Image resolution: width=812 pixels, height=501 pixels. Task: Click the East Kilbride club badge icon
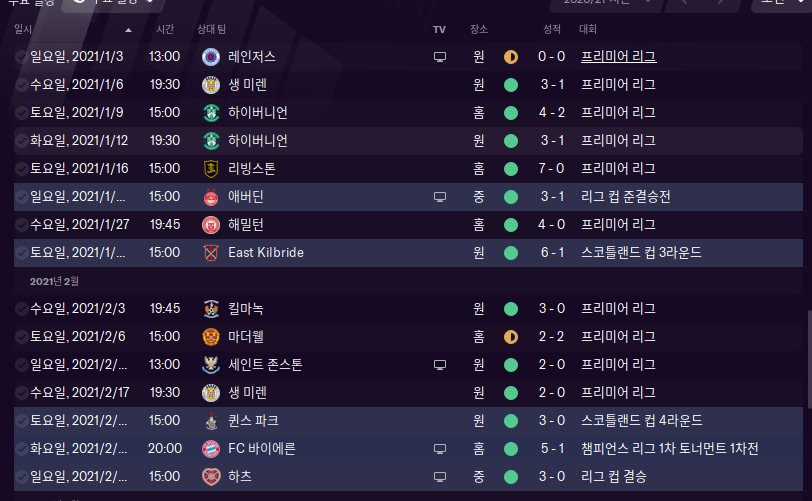click(x=211, y=253)
